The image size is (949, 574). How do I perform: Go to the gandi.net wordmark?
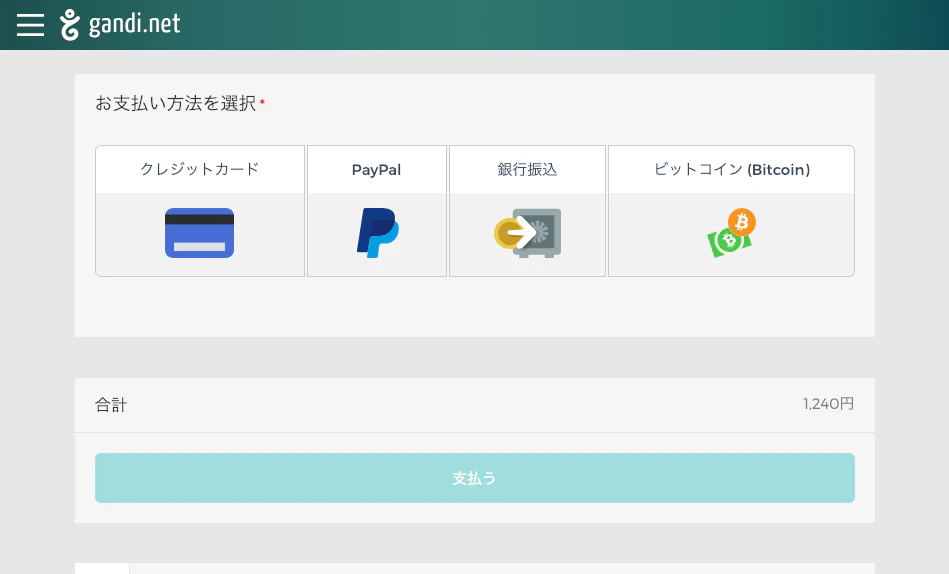[x=134, y=24]
